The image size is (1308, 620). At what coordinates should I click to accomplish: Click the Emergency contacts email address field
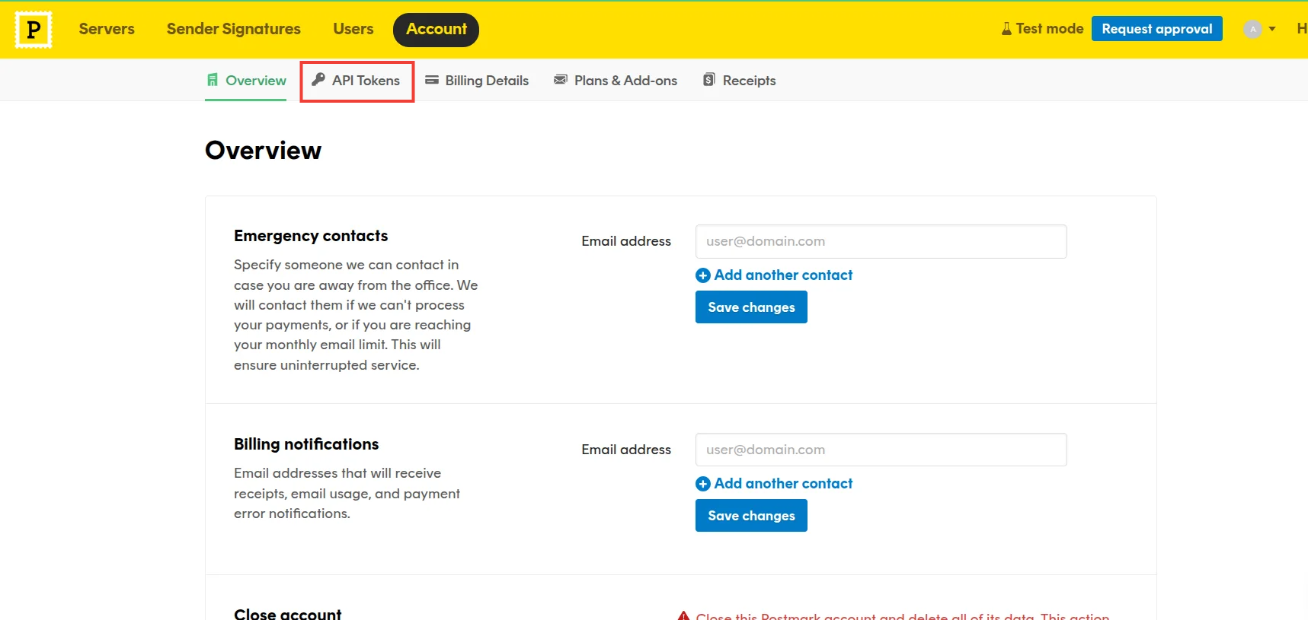click(881, 241)
